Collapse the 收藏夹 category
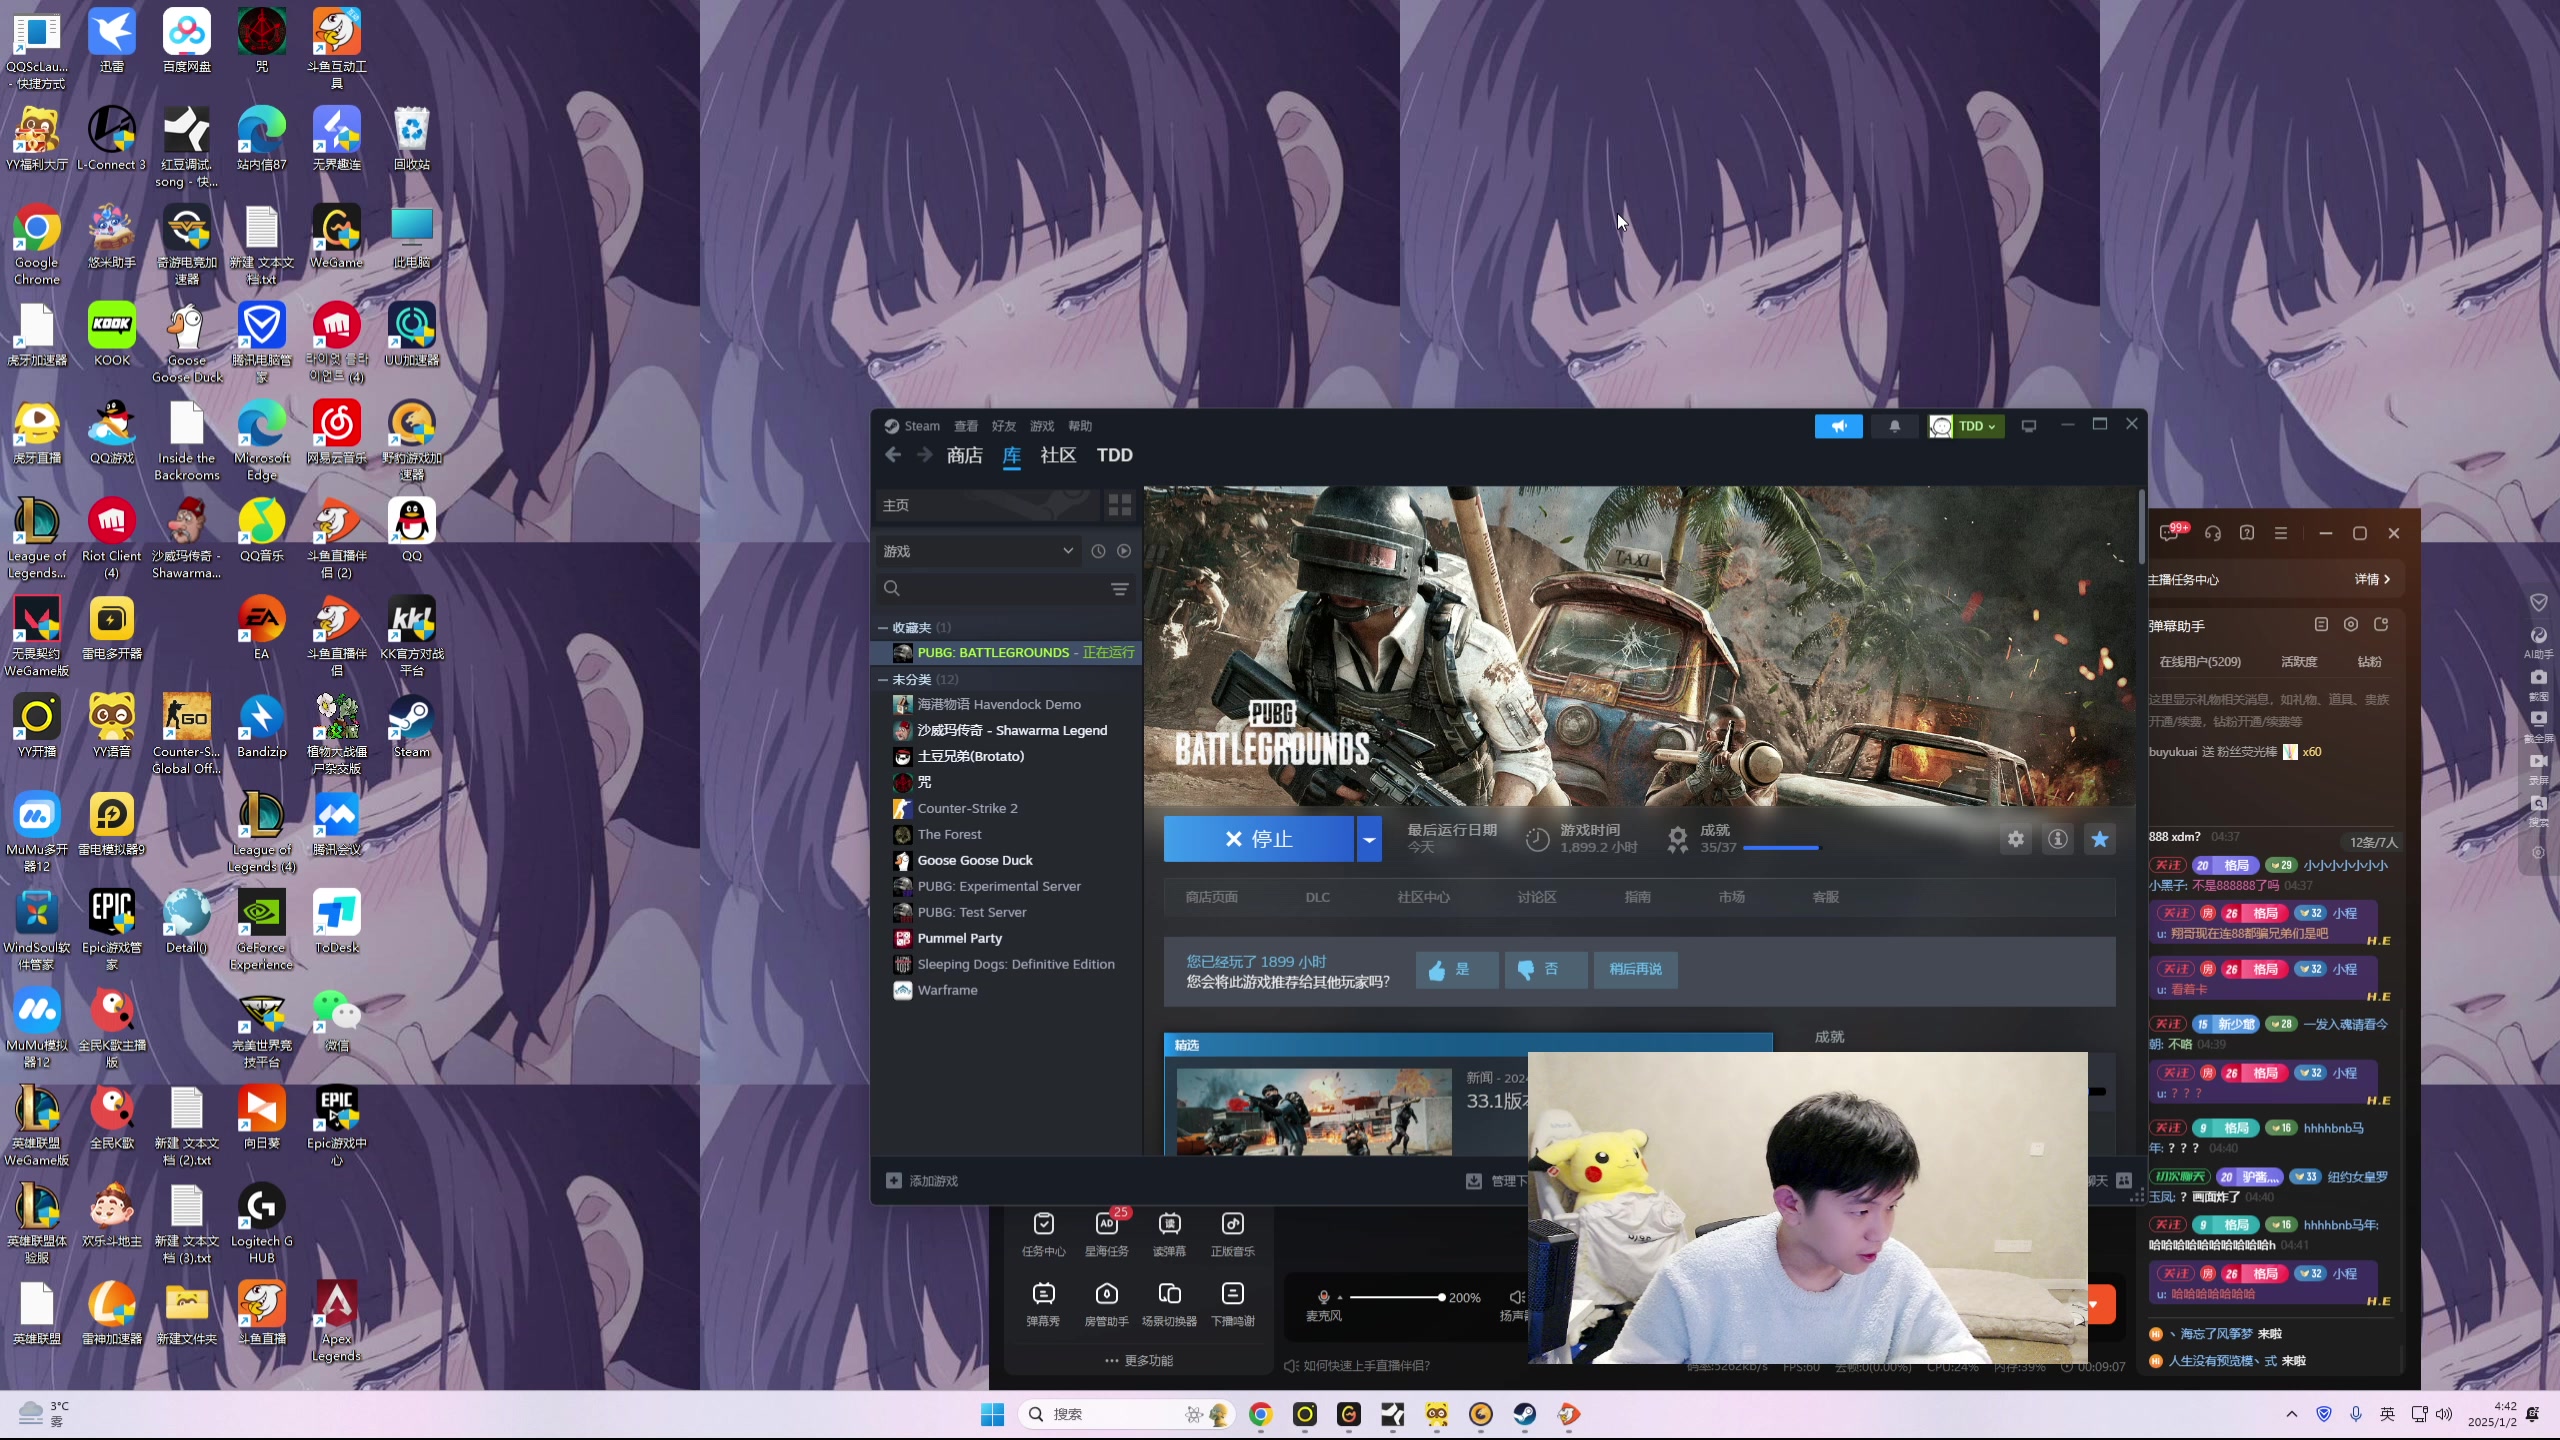 (x=883, y=628)
